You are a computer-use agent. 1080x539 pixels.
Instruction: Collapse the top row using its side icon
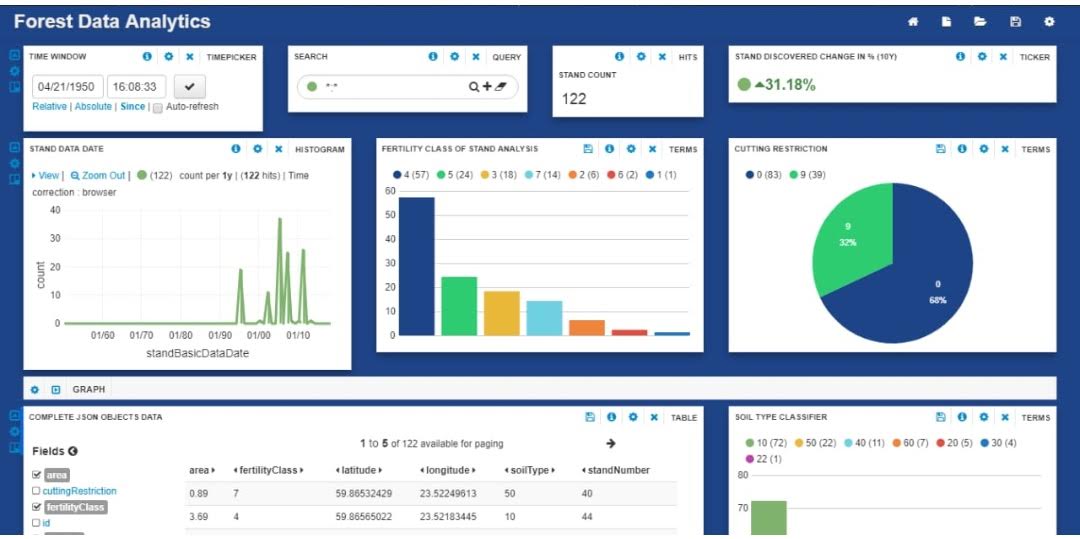coord(14,56)
